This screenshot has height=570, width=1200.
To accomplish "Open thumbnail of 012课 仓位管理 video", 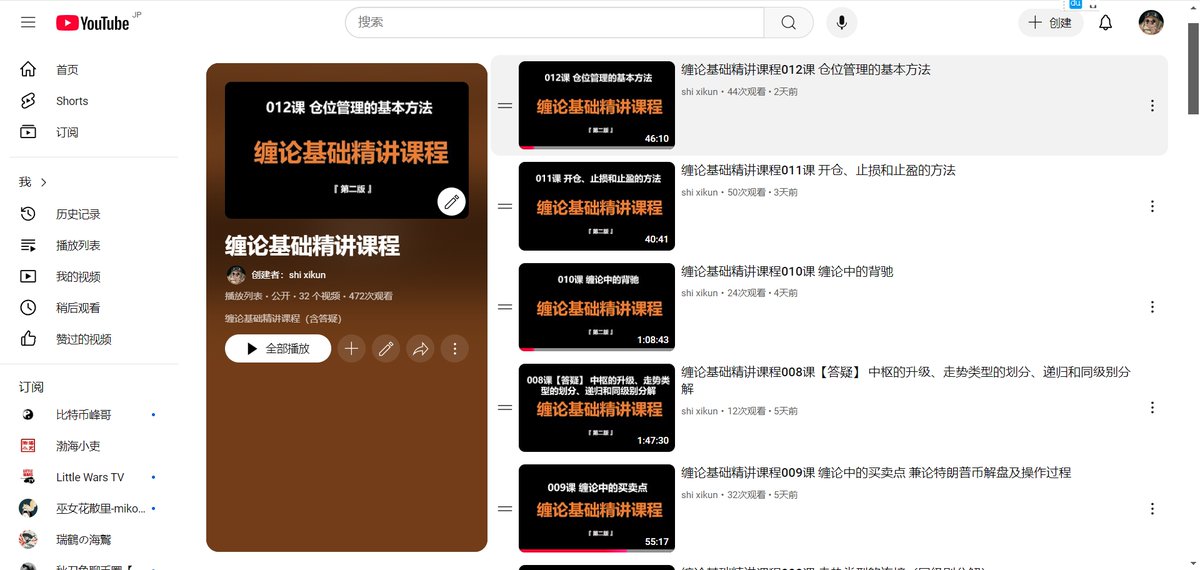I will click(597, 105).
